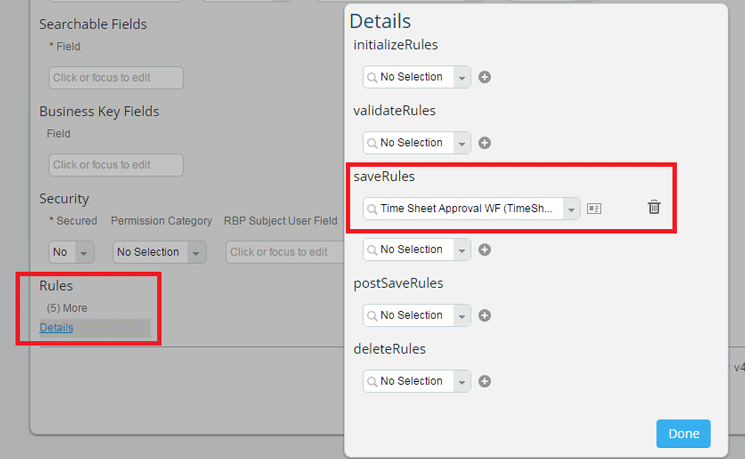Expand the initializeRules No Selection dropdown
745x459 pixels.
coord(461,77)
